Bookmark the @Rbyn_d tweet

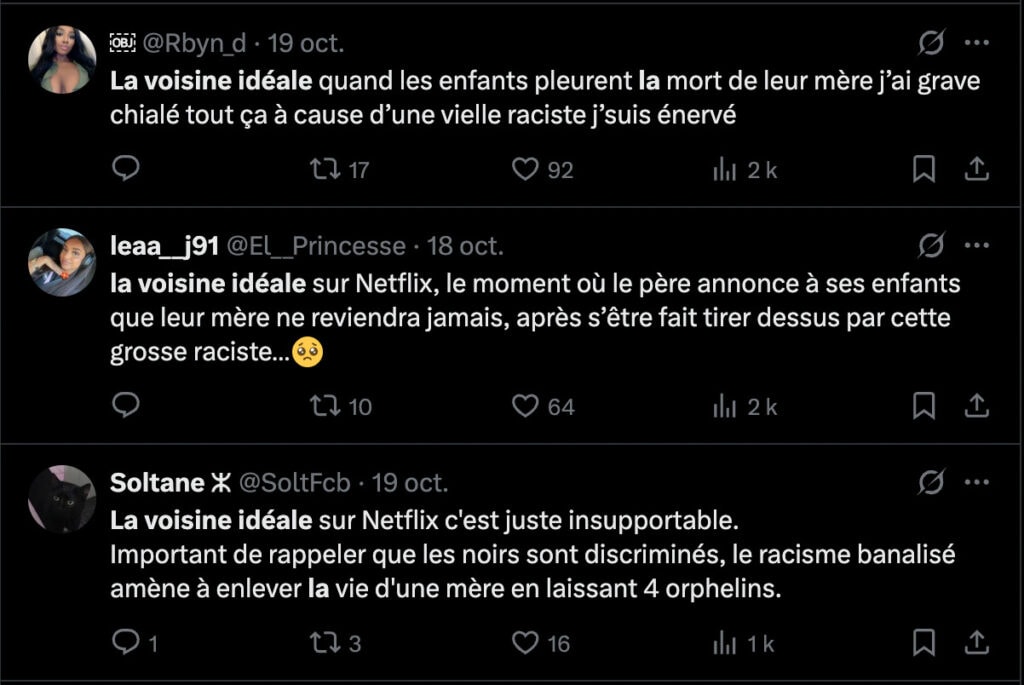(924, 169)
